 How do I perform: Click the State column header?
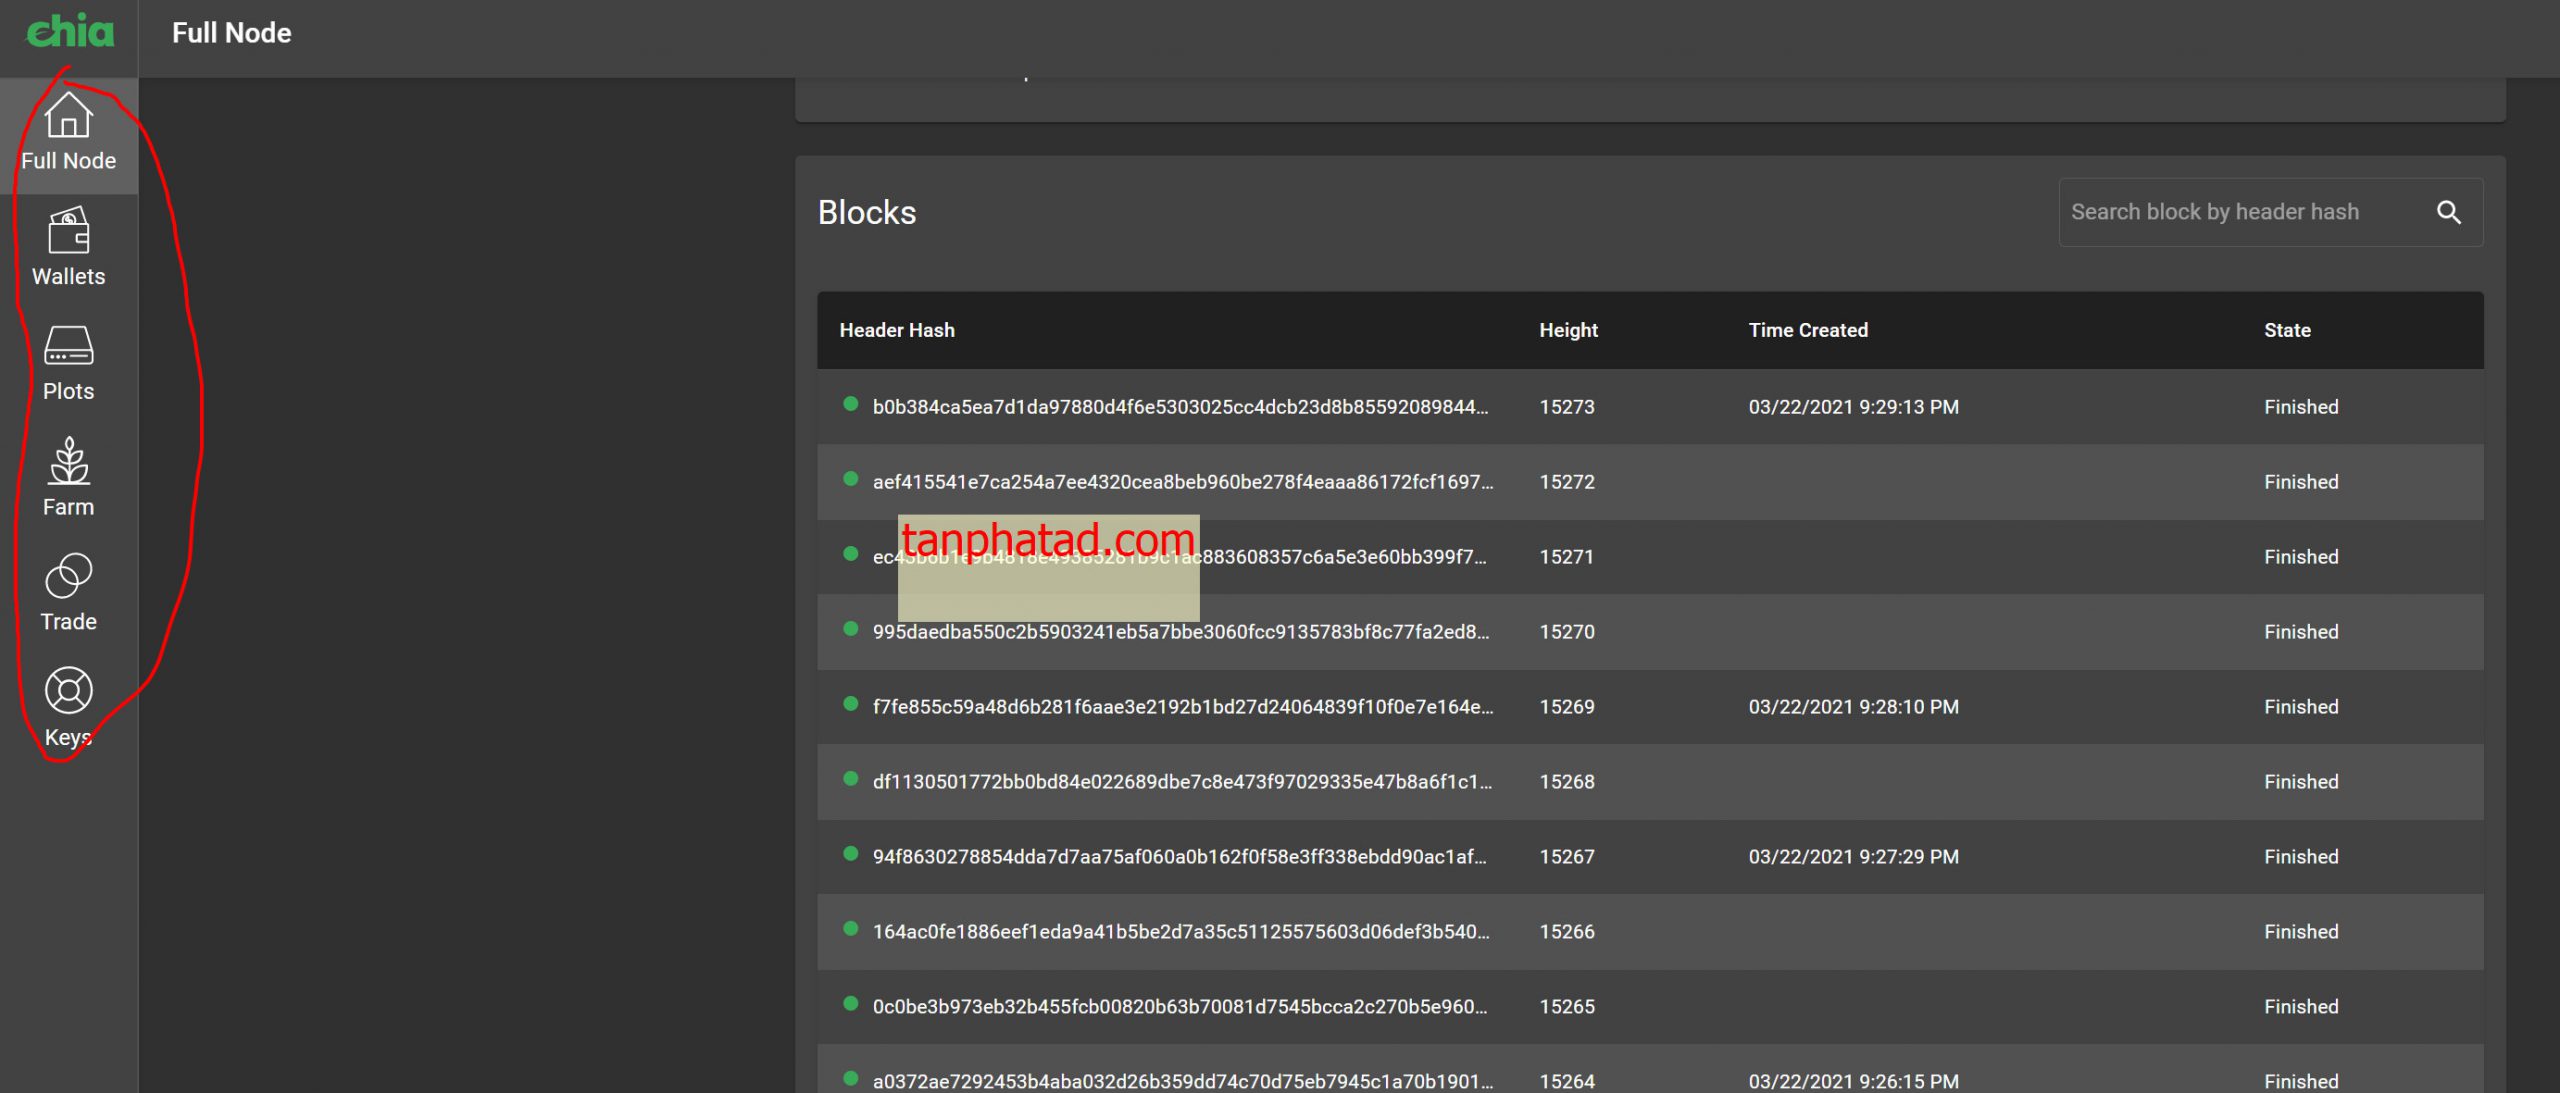tap(2286, 330)
